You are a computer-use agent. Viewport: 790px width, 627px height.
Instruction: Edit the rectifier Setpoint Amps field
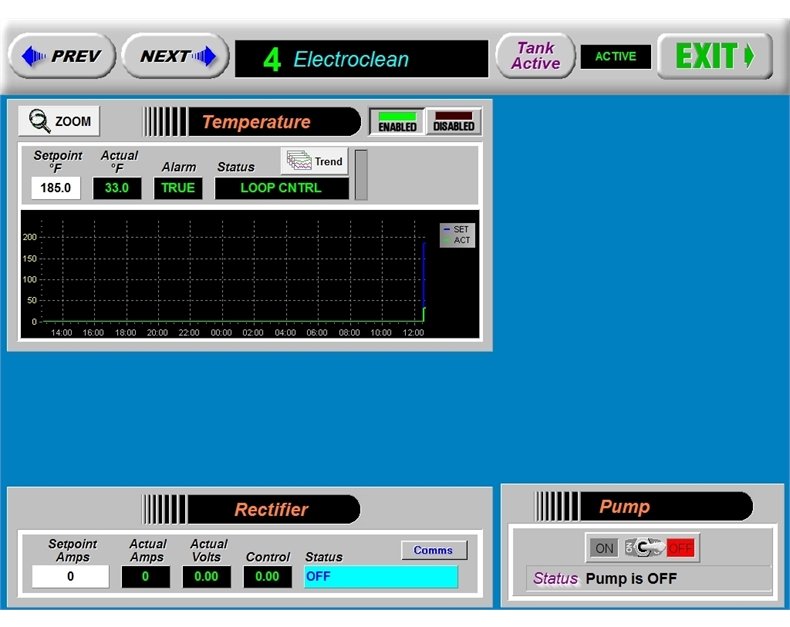click(70, 577)
